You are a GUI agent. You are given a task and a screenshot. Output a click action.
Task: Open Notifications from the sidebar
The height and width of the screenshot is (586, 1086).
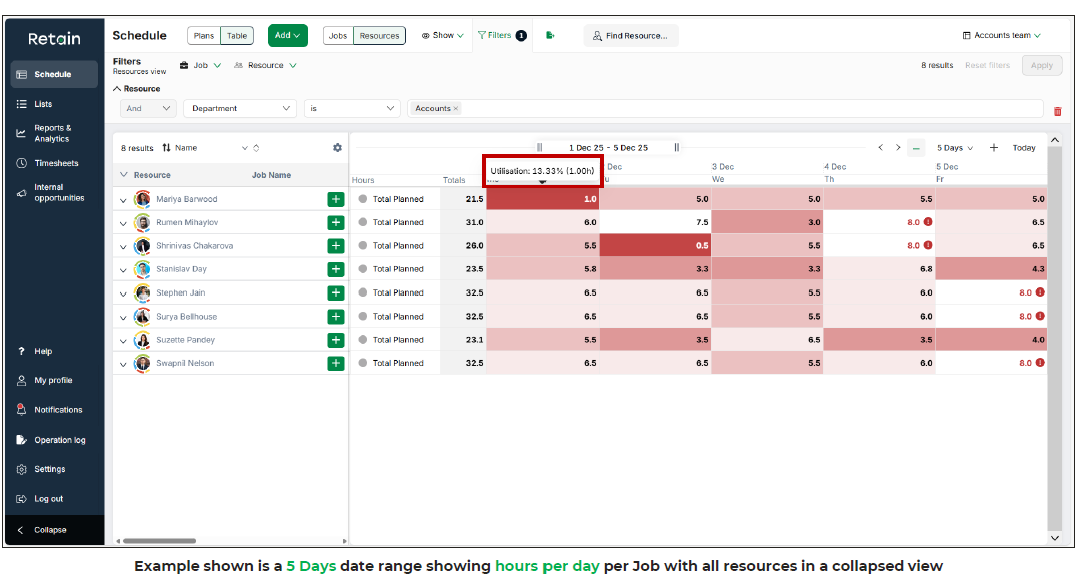pyautogui.click(x=52, y=409)
